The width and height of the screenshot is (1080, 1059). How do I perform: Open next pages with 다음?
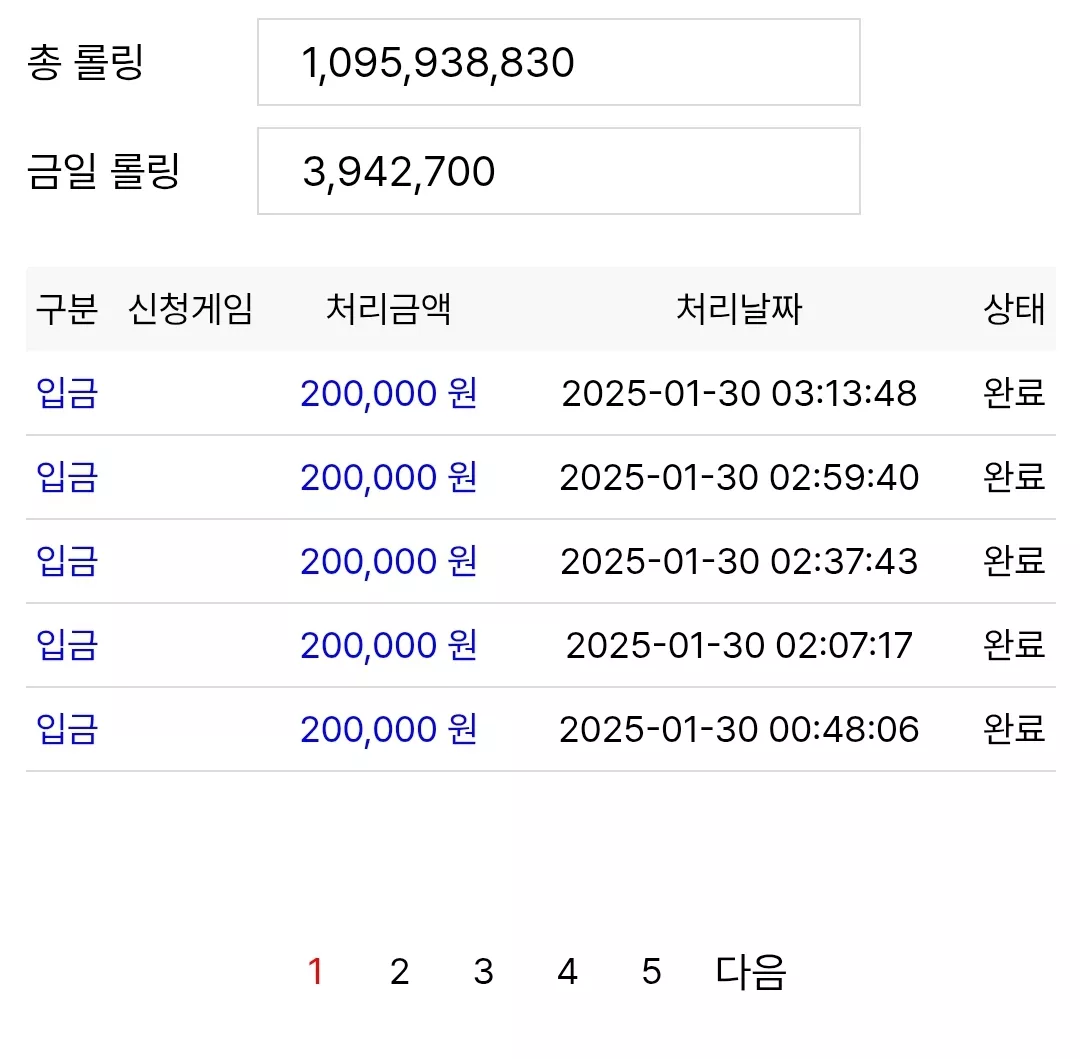pos(751,972)
